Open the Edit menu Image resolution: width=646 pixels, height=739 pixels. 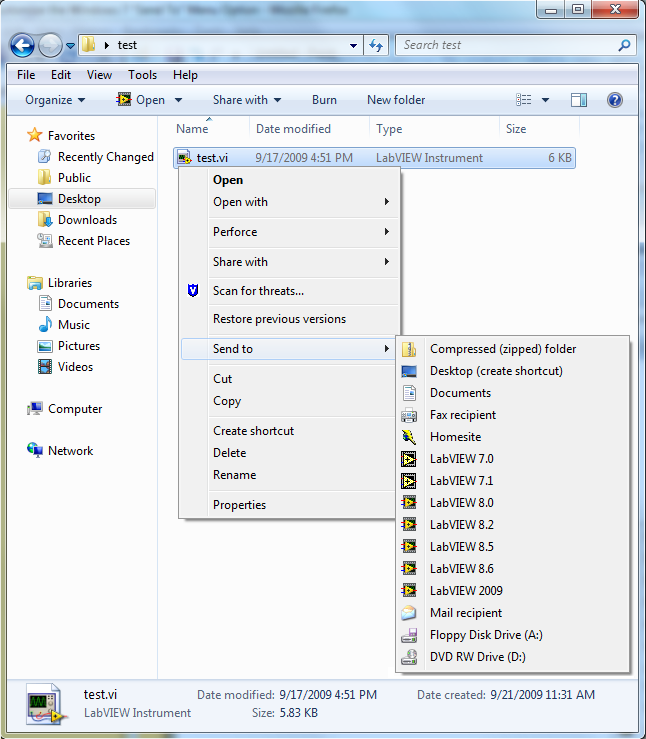[61, 75]
